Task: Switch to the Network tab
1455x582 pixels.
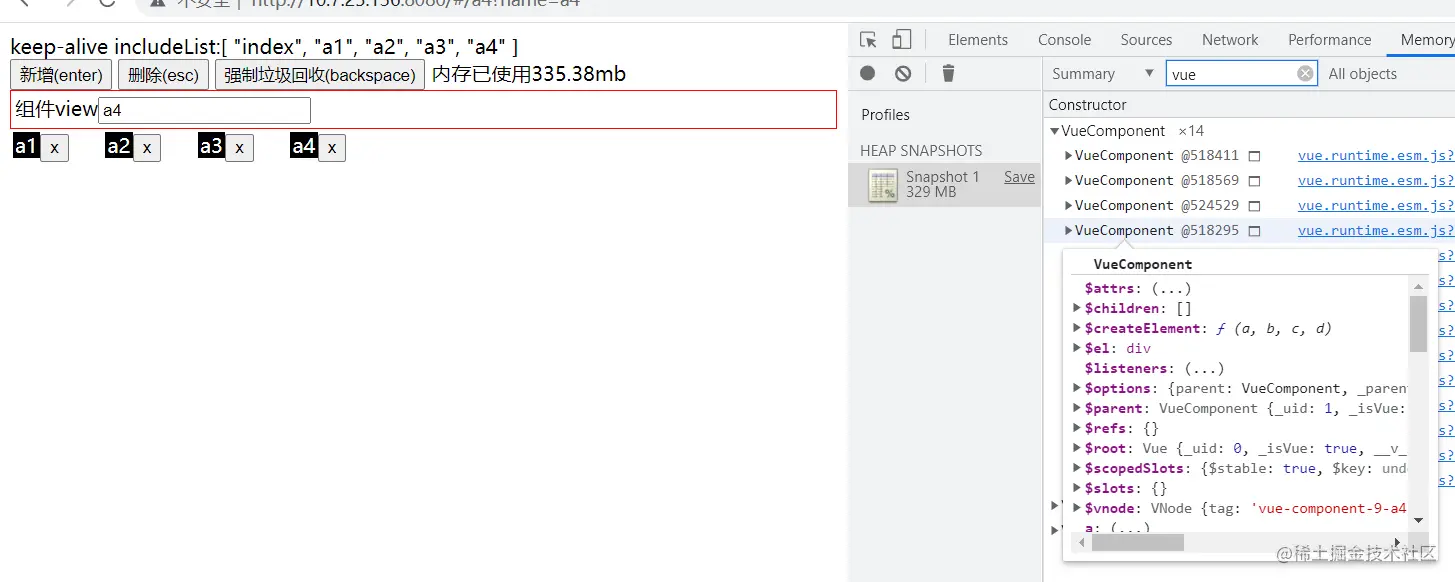Action: click(x=1230, y=40)
